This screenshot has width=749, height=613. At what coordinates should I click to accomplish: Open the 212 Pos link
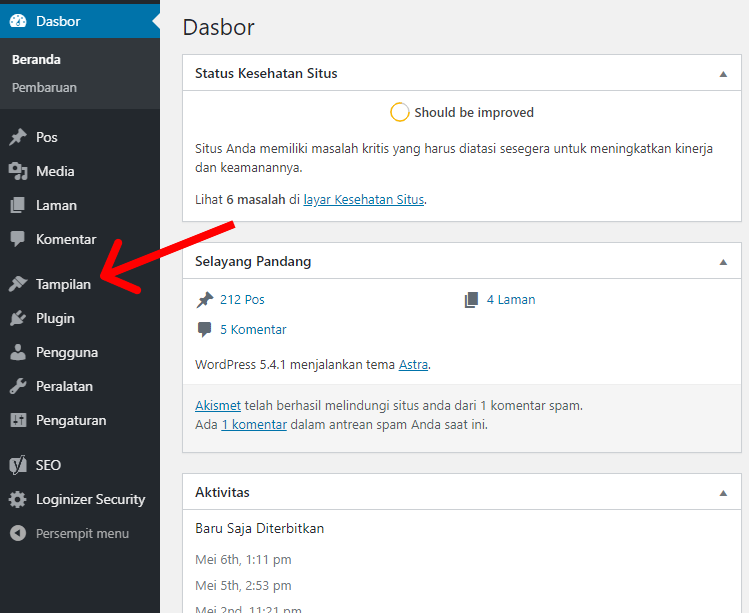coord(242,300)
